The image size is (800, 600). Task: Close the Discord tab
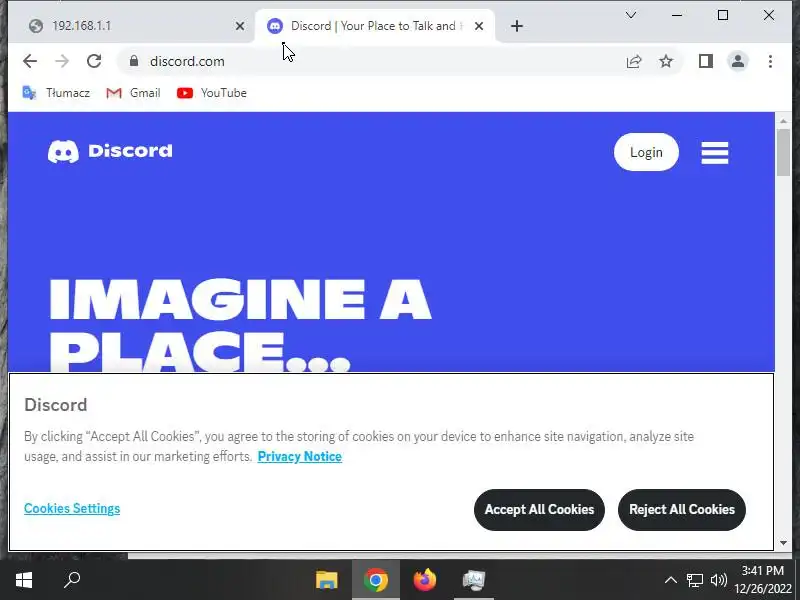click(x=479, y=26)
